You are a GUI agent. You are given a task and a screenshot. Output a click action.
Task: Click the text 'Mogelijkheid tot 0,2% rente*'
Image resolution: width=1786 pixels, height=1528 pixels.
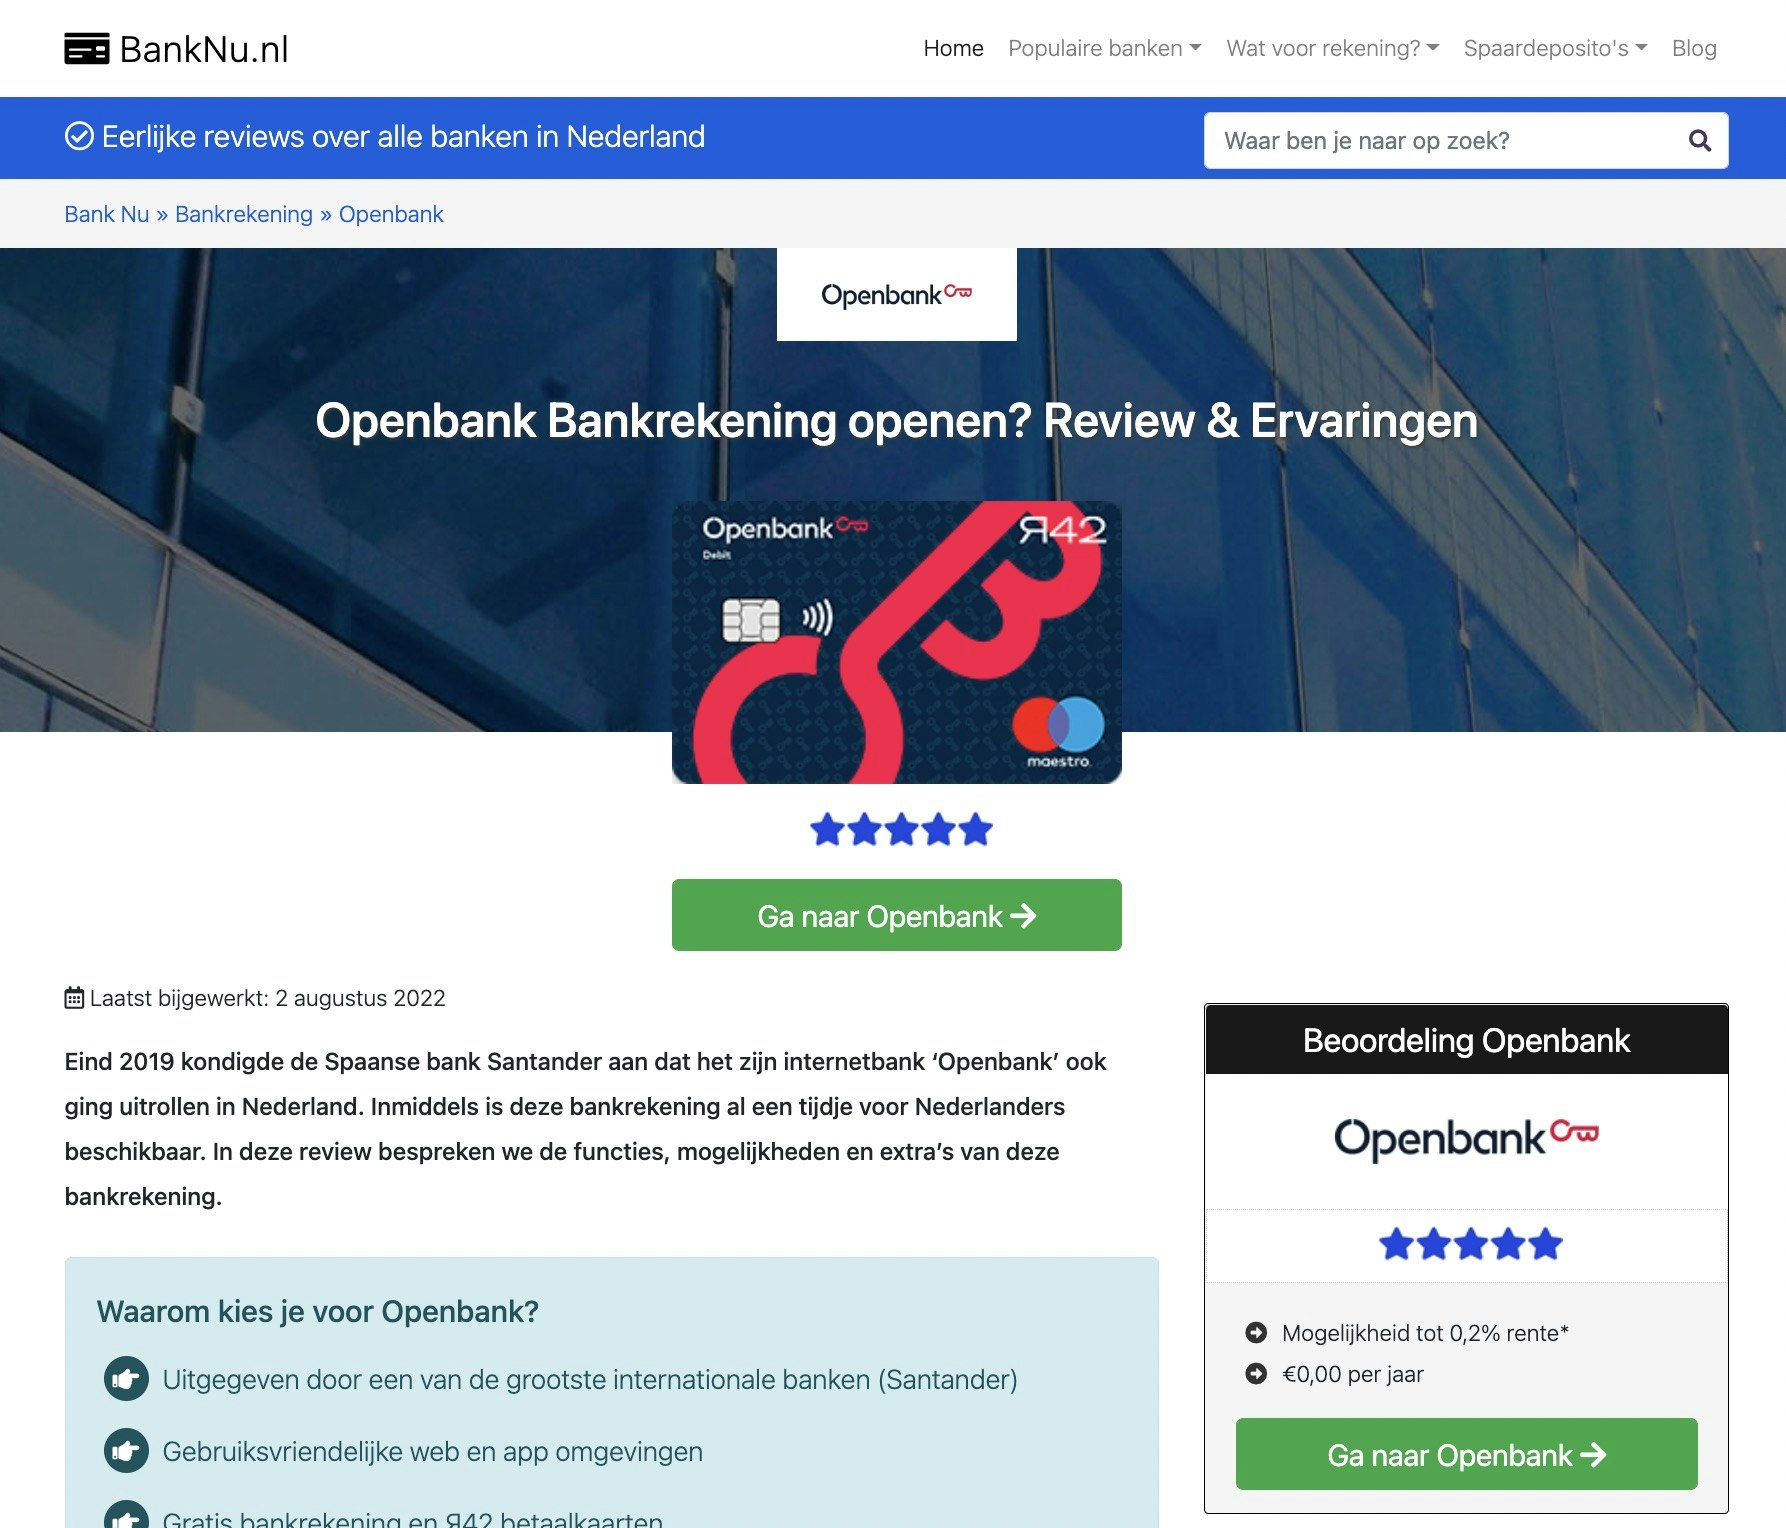coord(1425,1333)
